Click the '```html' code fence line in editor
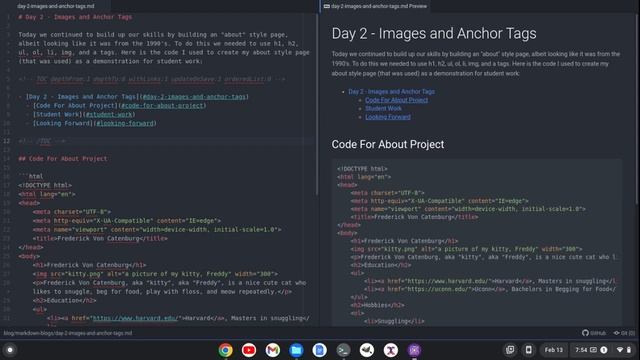 click(x=31, y=176)
